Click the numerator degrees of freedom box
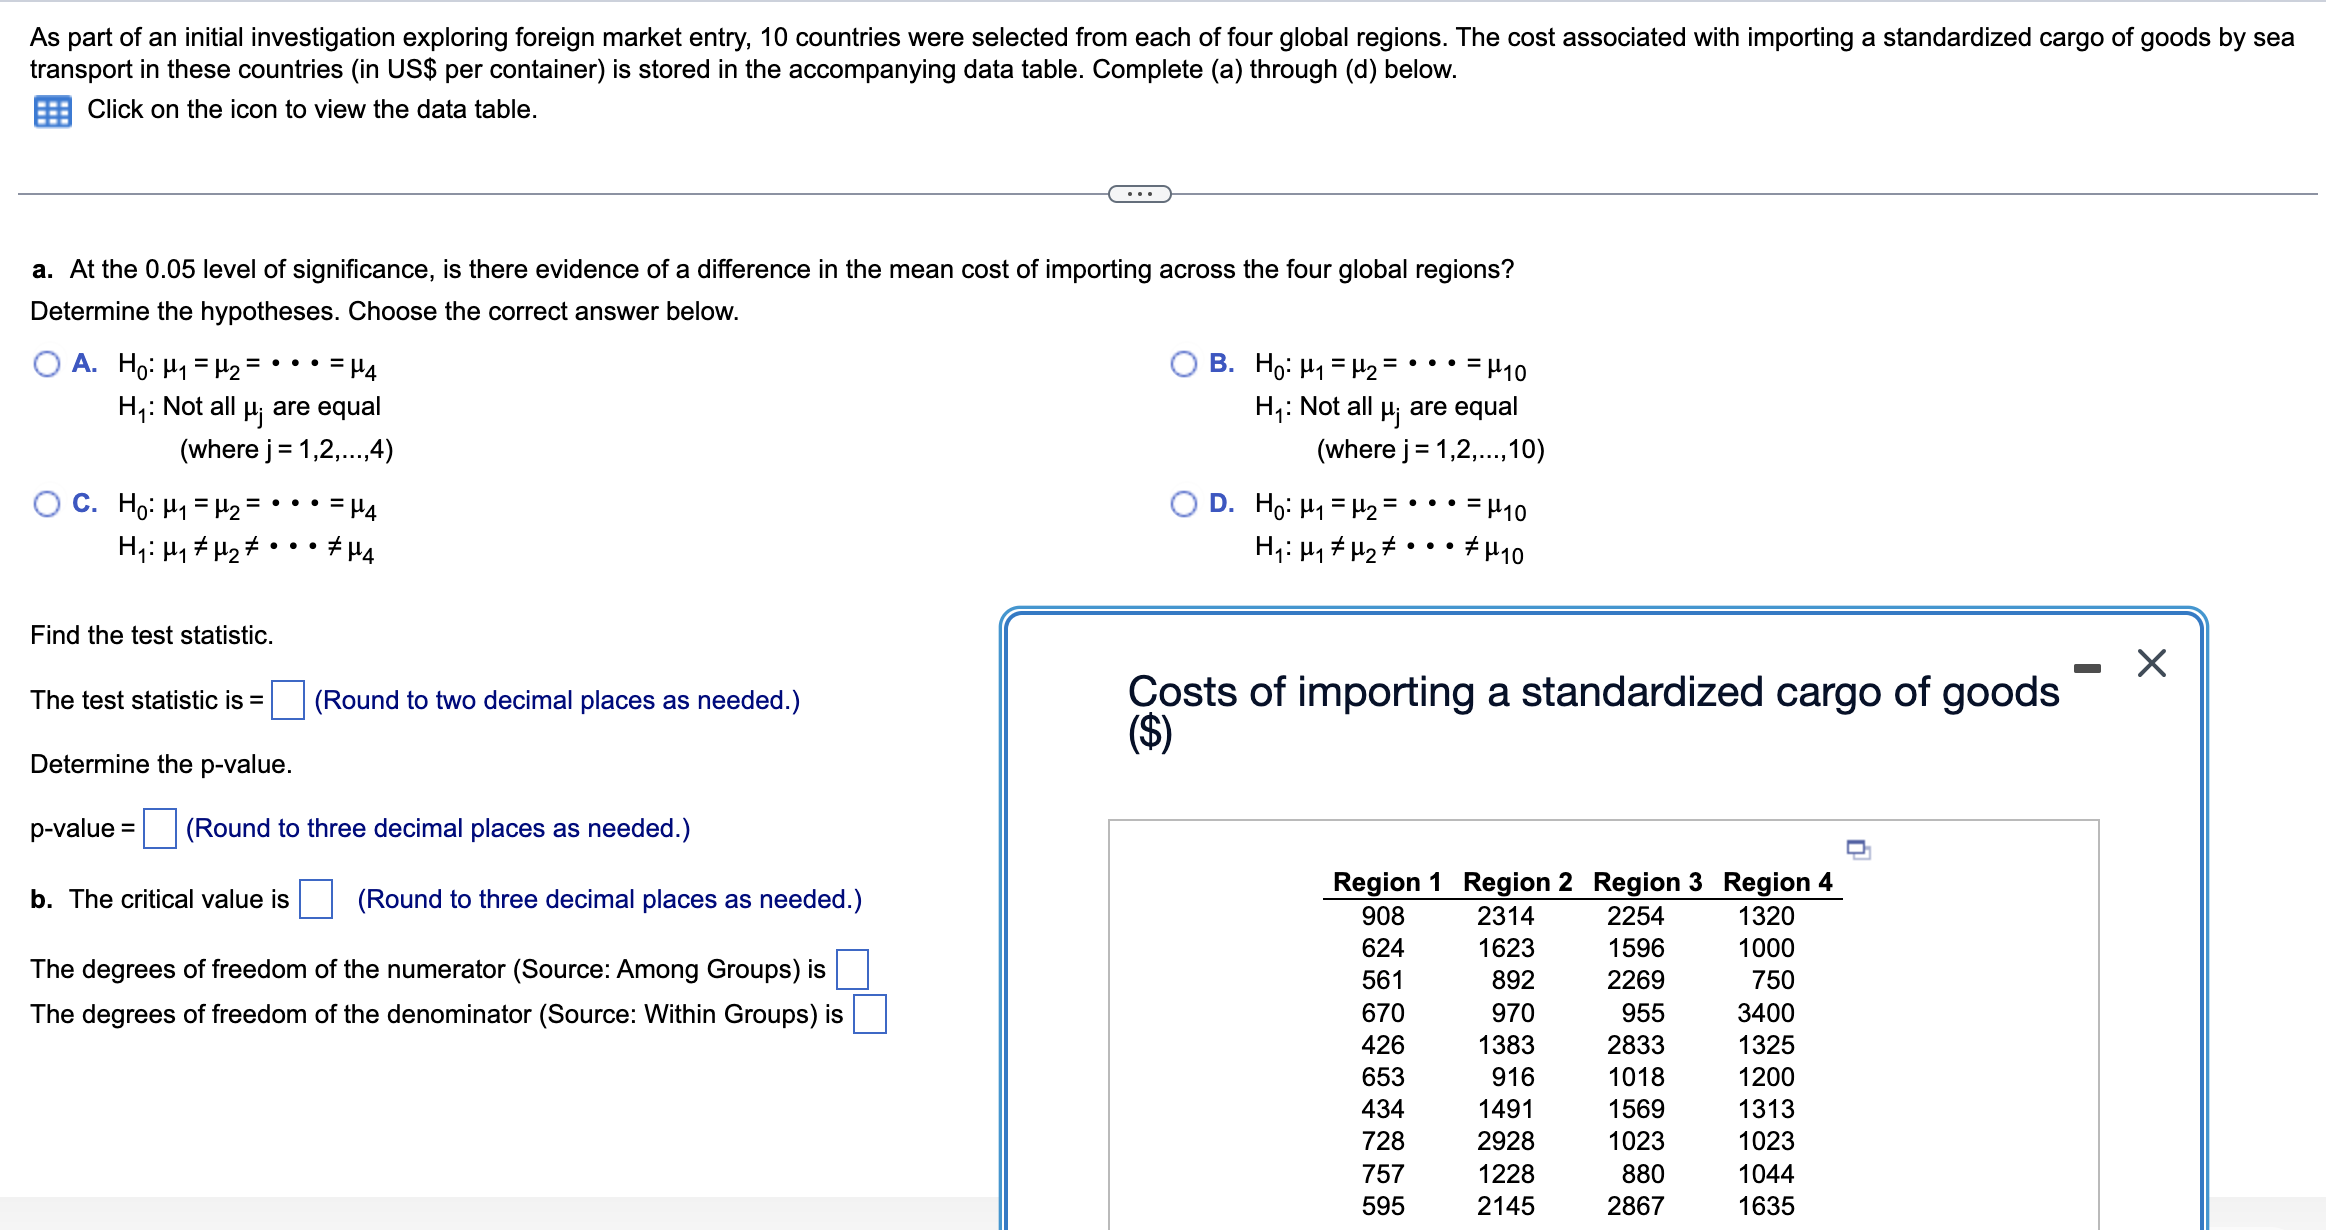 pos(851,968)
